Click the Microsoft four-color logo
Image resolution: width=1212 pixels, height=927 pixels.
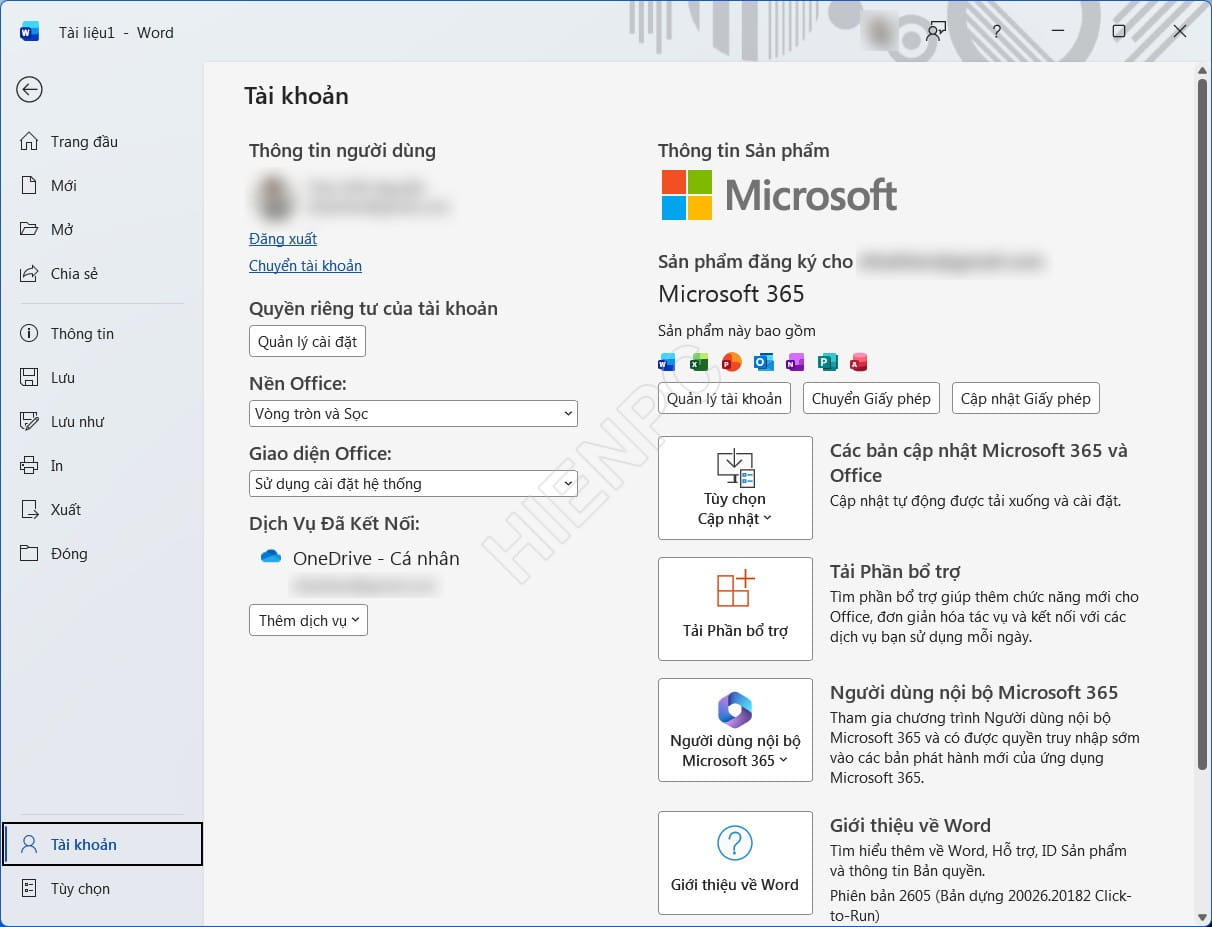(686, 194)
